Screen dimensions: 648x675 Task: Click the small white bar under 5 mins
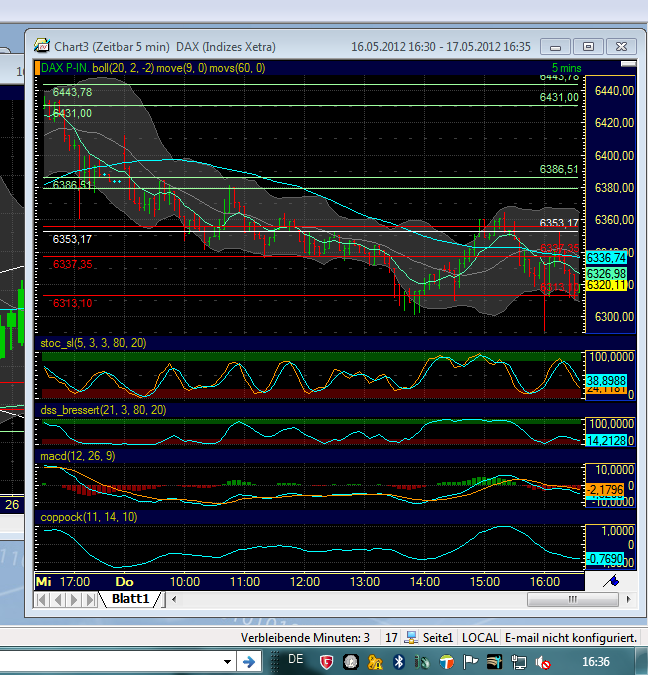(x=628, y=64)
